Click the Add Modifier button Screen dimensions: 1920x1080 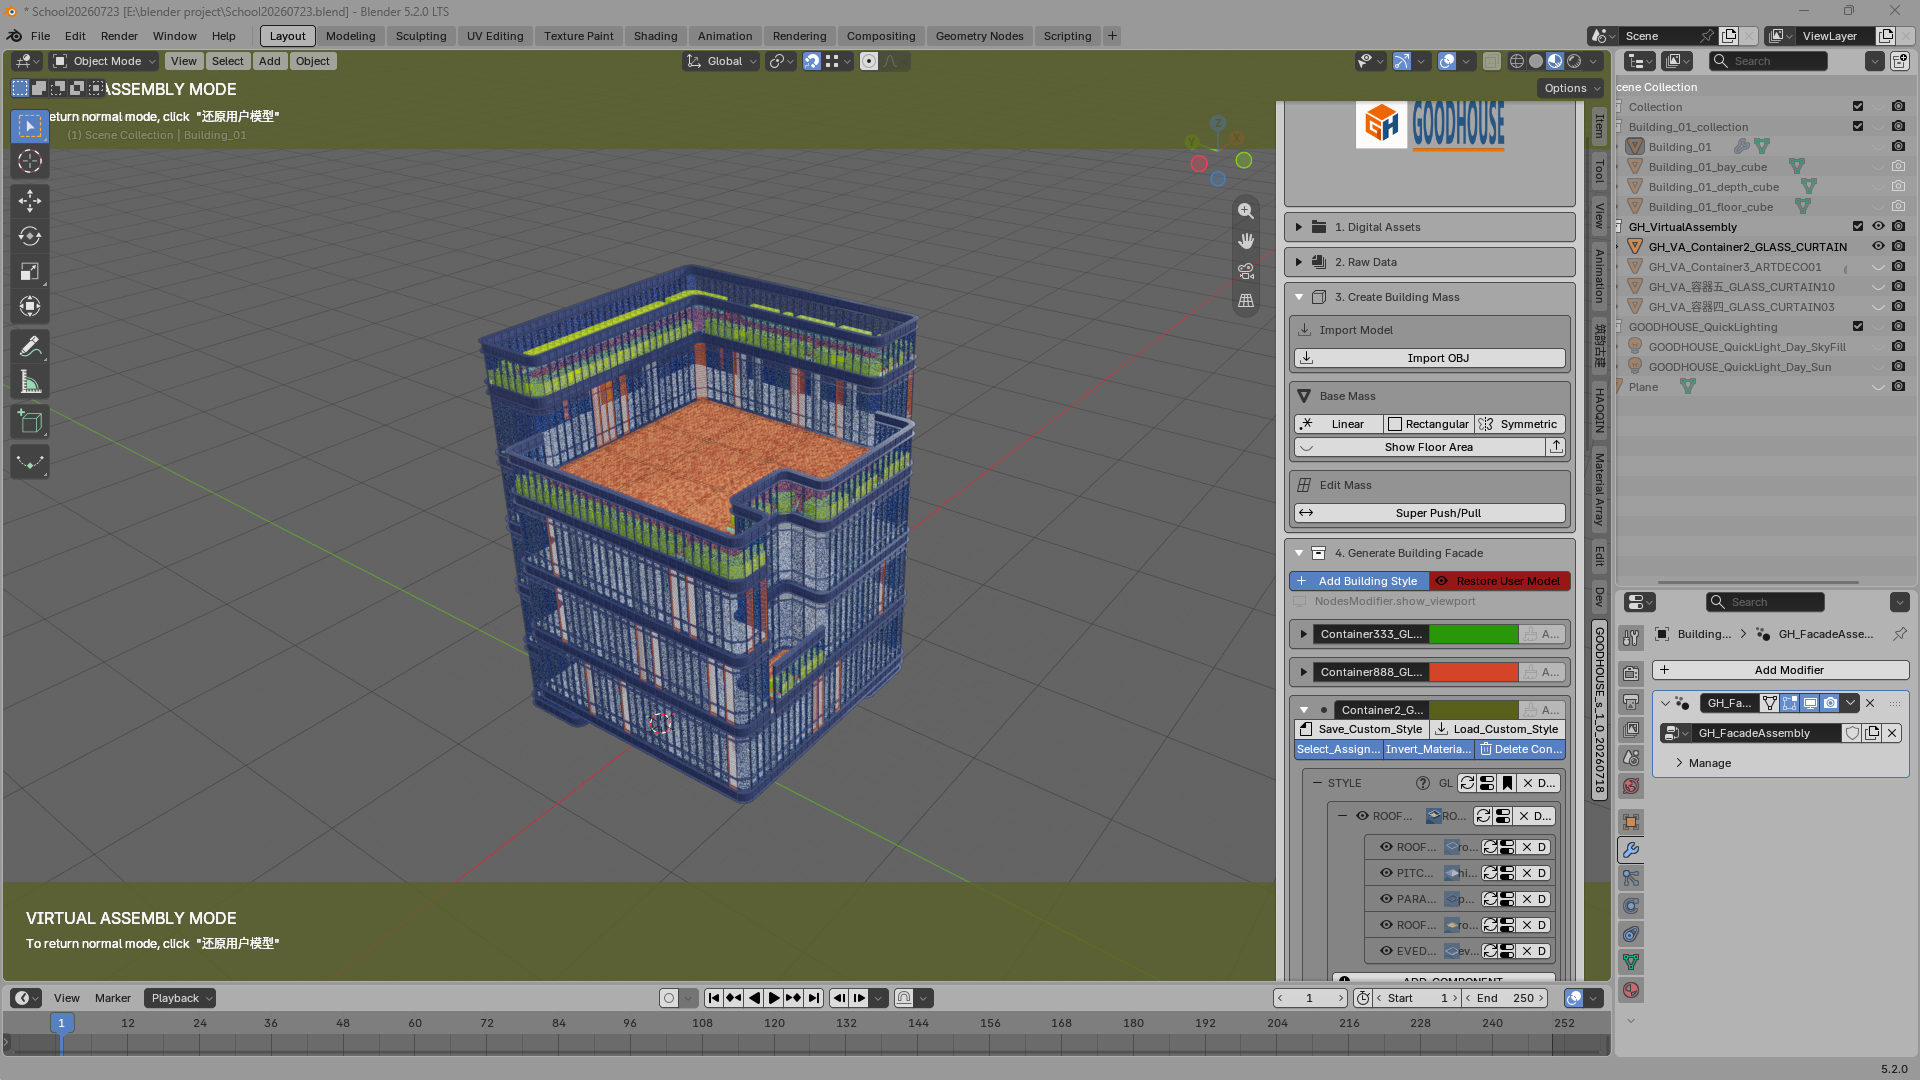(1781, 670)
